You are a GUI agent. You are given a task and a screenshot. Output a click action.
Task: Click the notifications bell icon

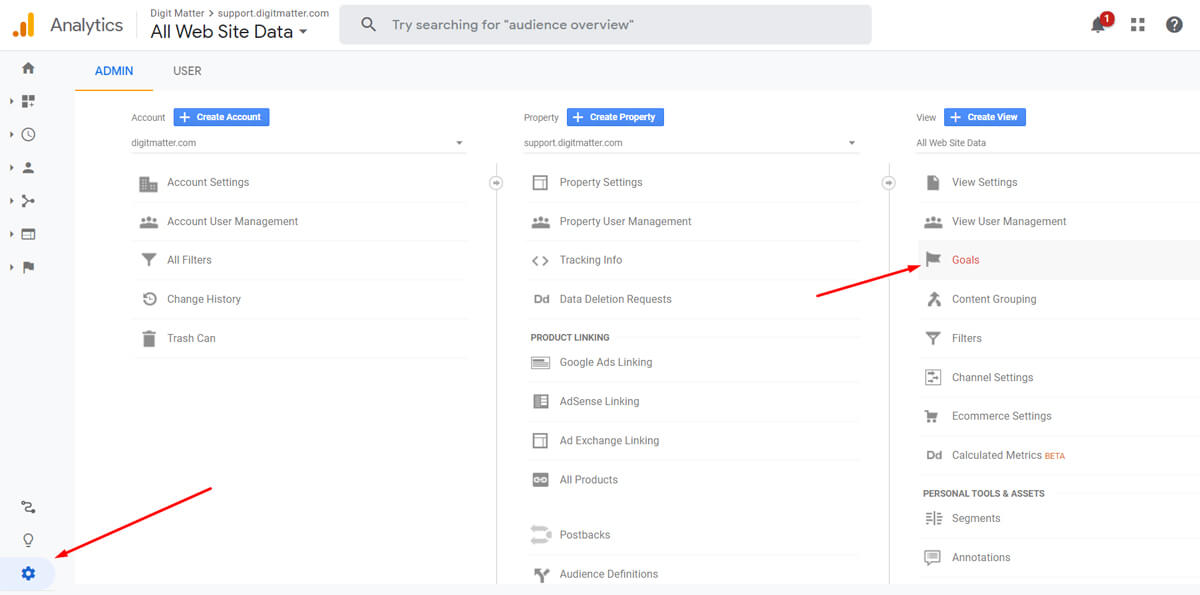1098,25
